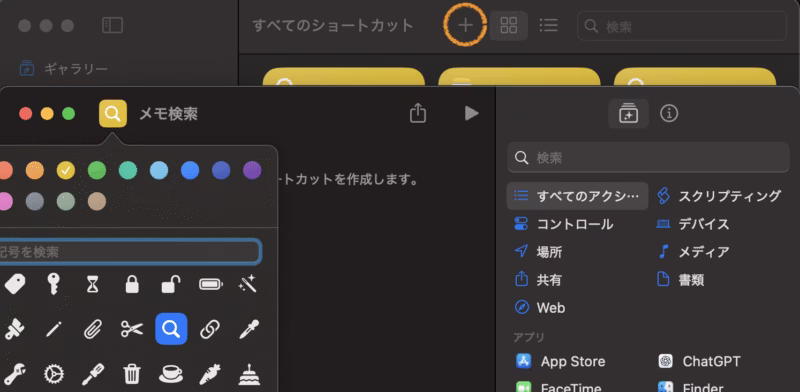Choose the tan color swatch
Image resolution: width=800 pixels, height=392 pixels.
(x=97, y=201)
